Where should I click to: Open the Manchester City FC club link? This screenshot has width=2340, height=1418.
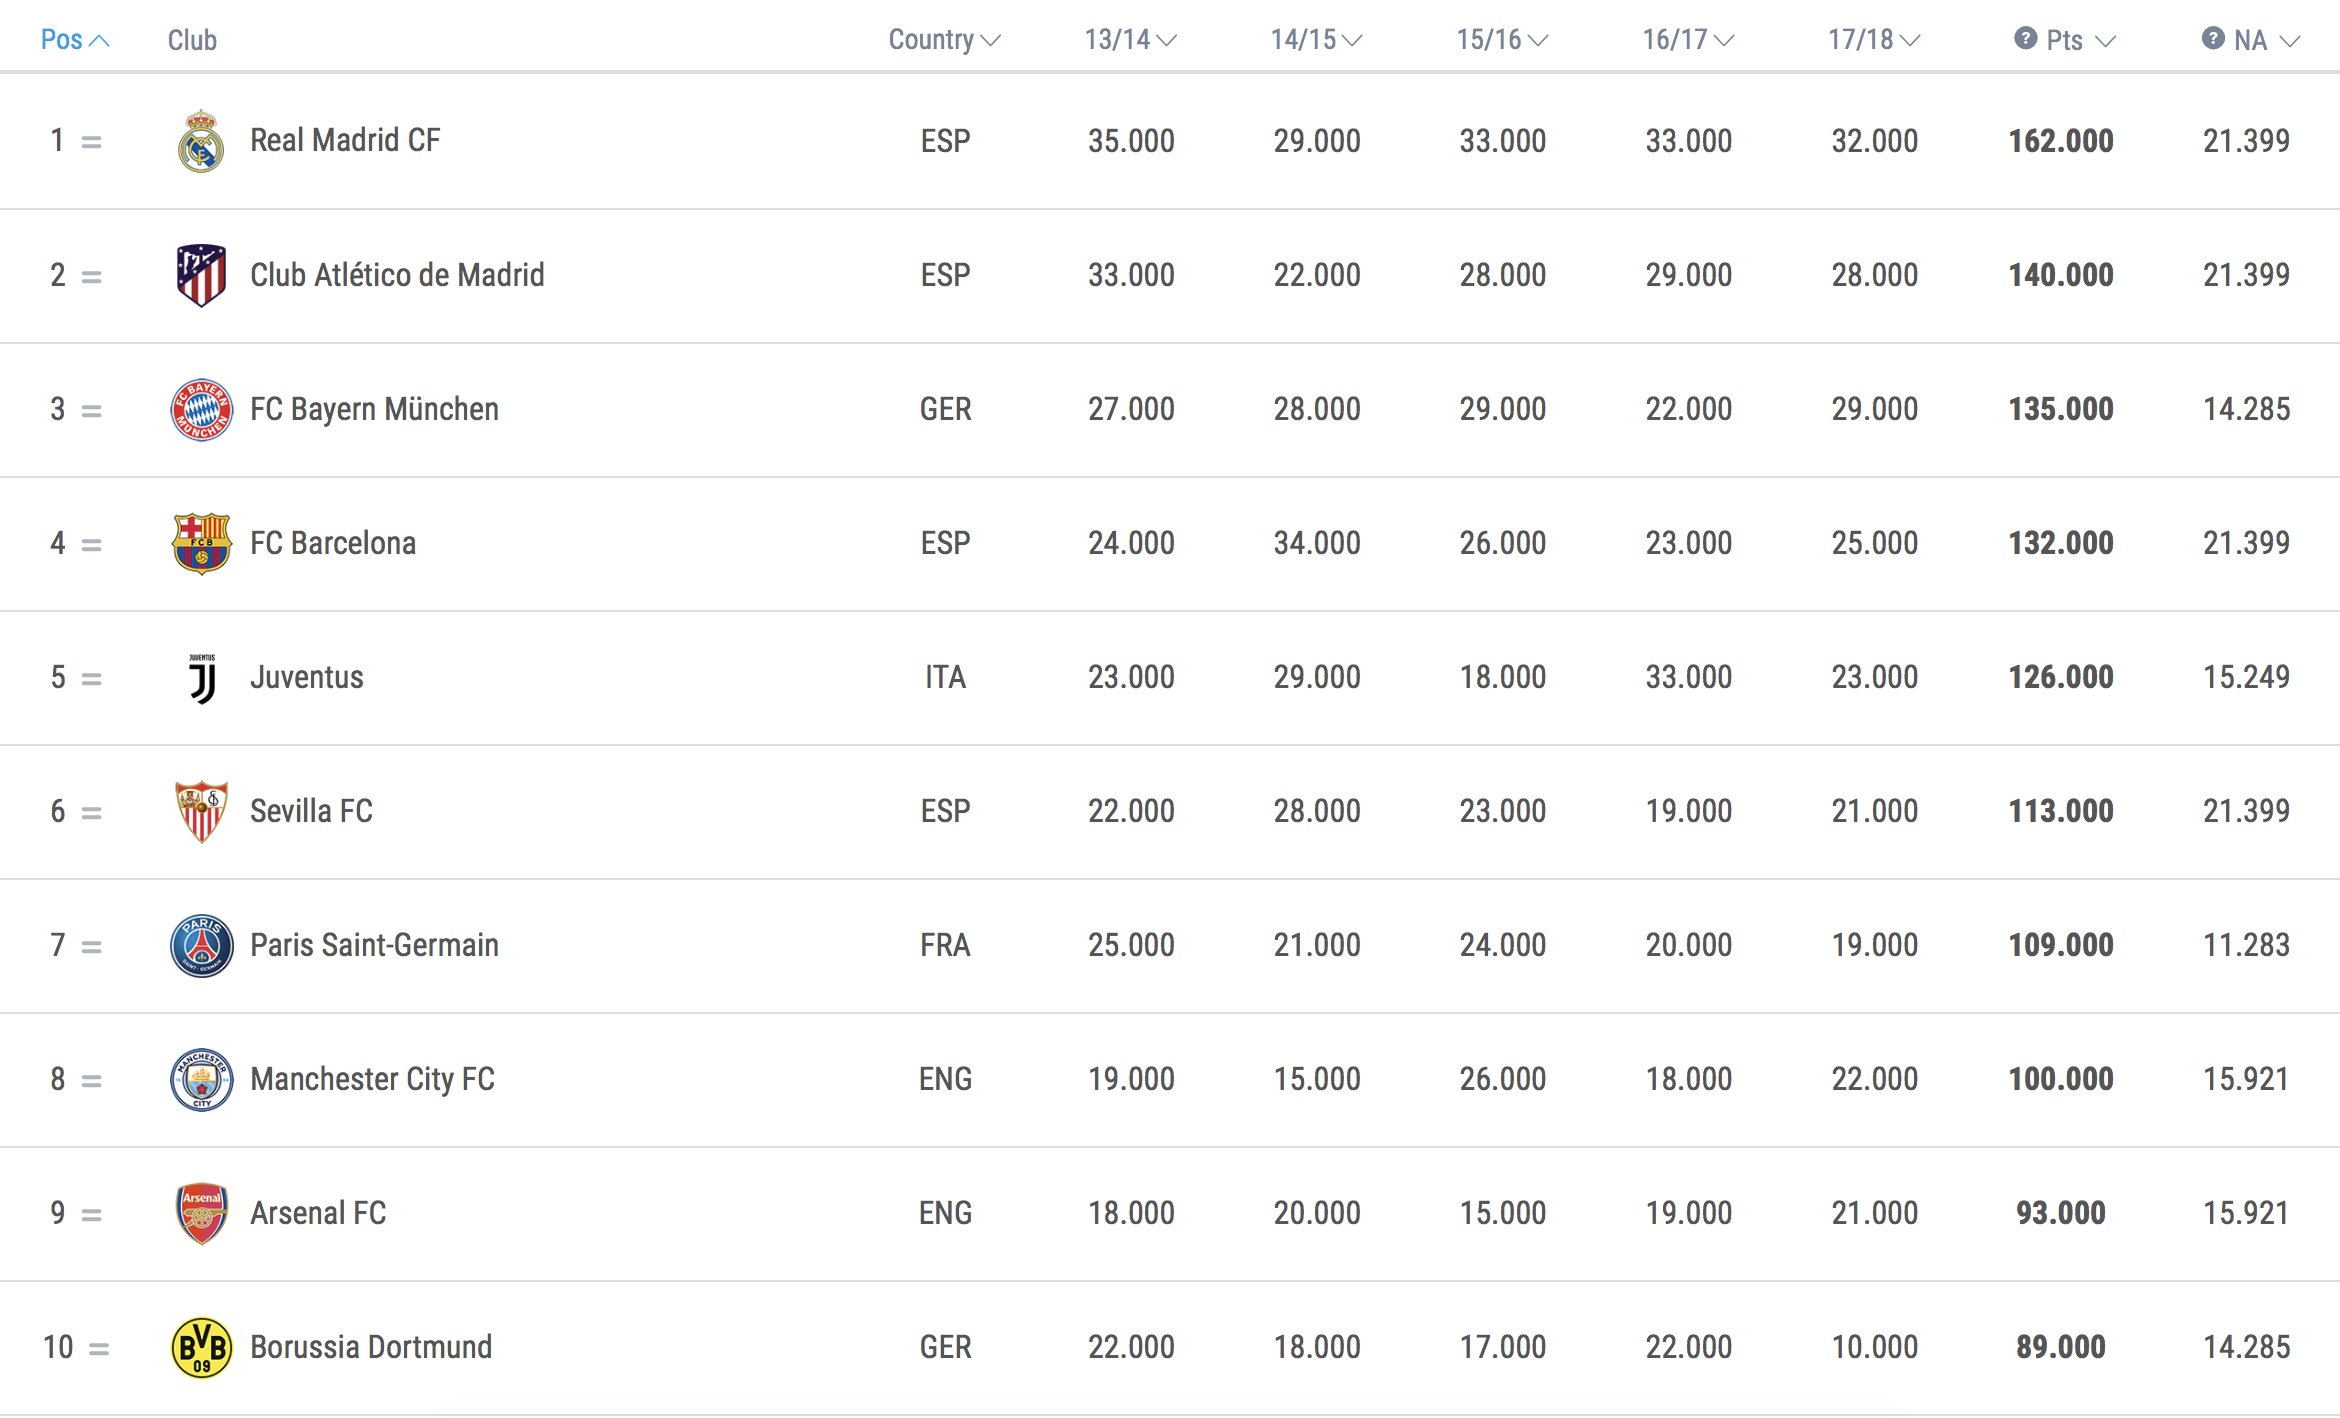click(372, 1079)
